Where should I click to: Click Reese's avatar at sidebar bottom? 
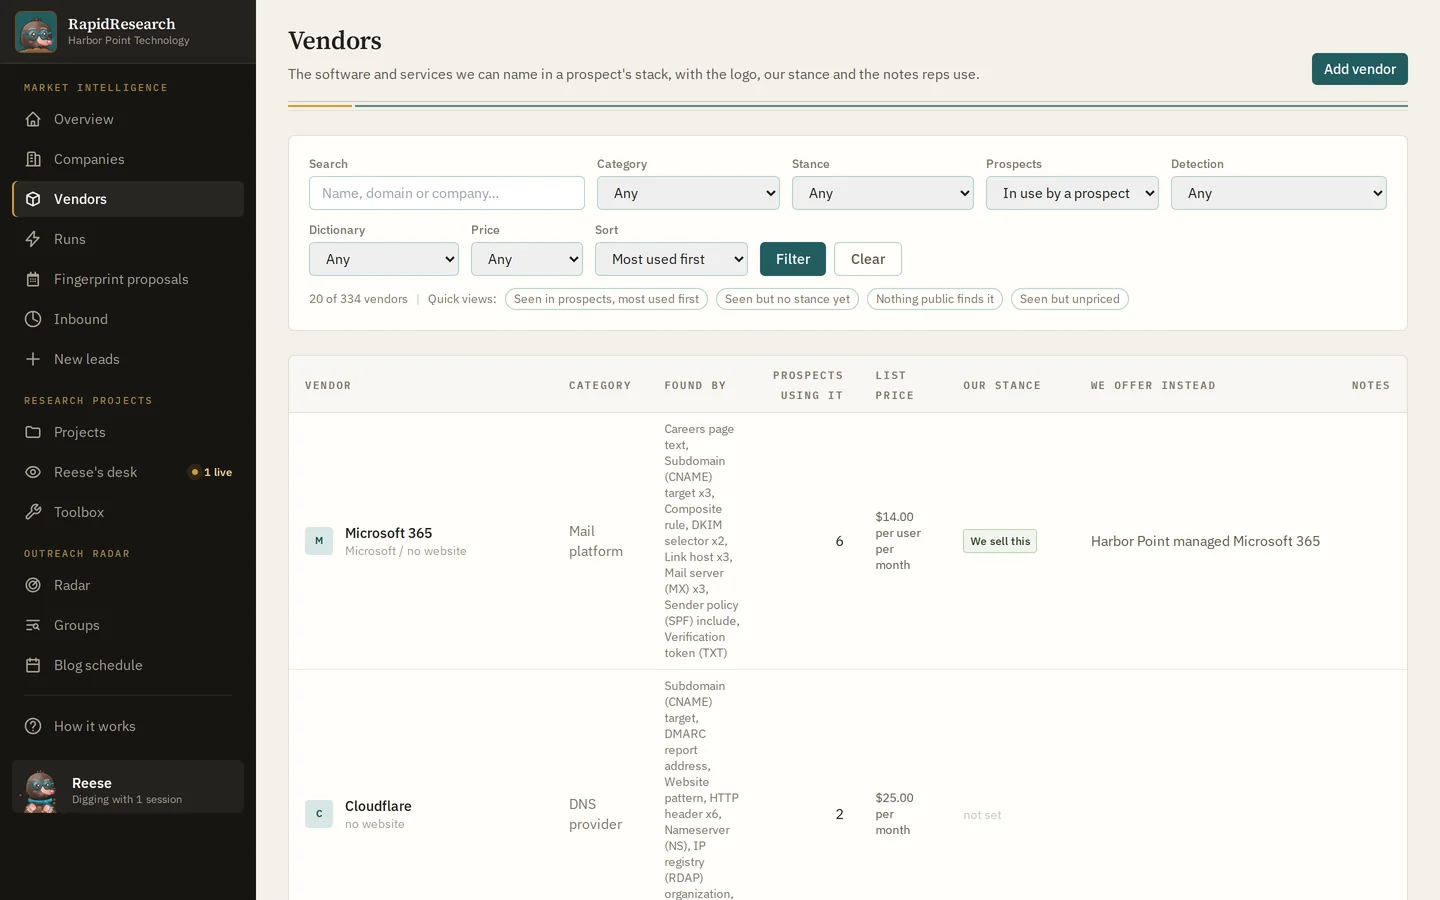[x=40, y=791]
